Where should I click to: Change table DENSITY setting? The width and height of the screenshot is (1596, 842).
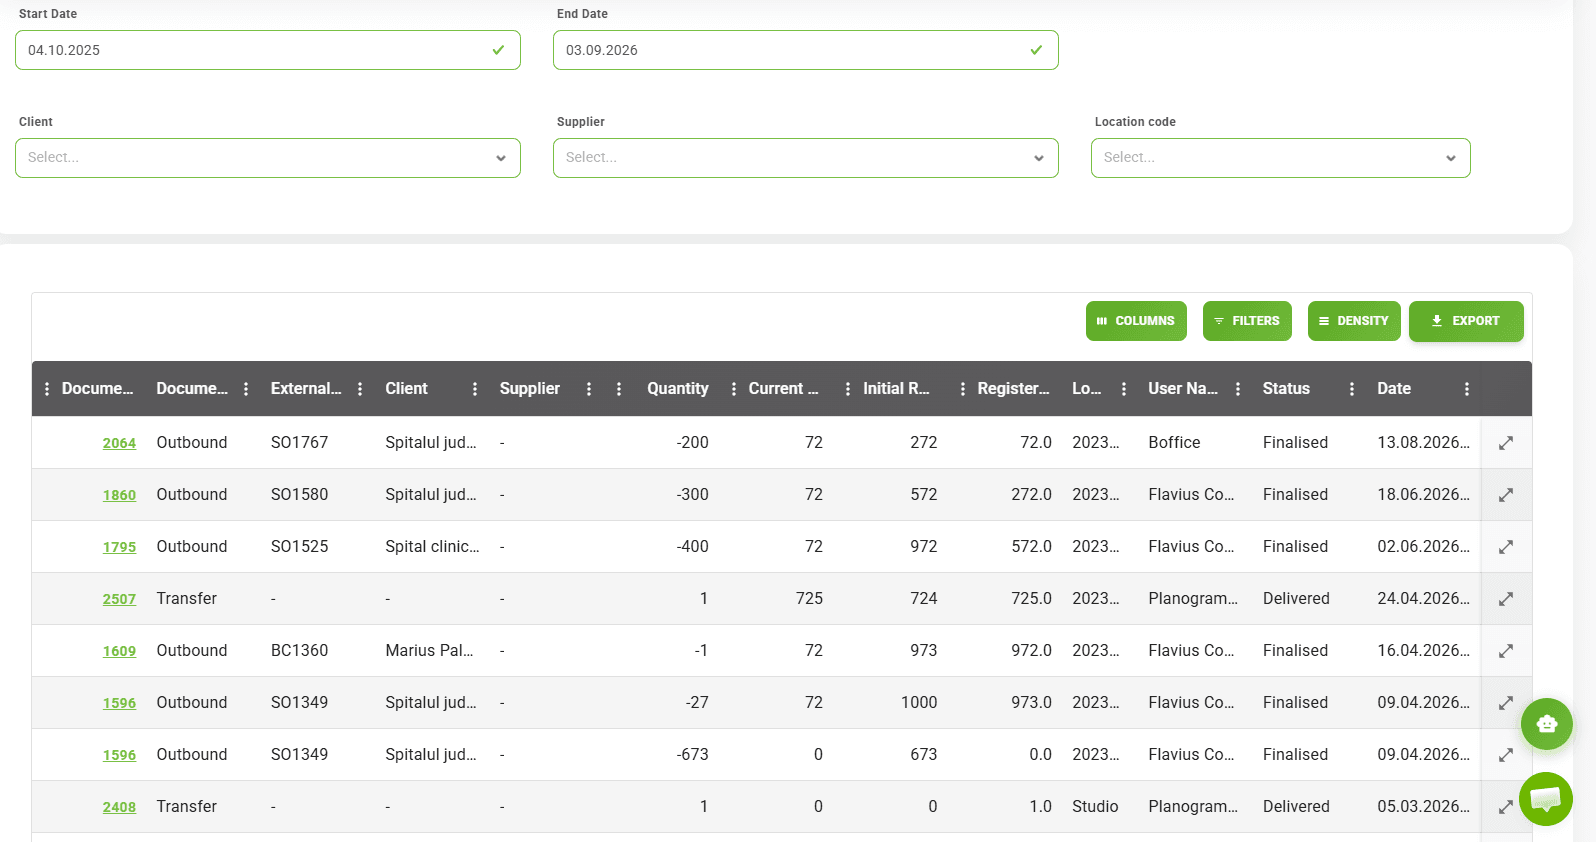coord(1354,321)
